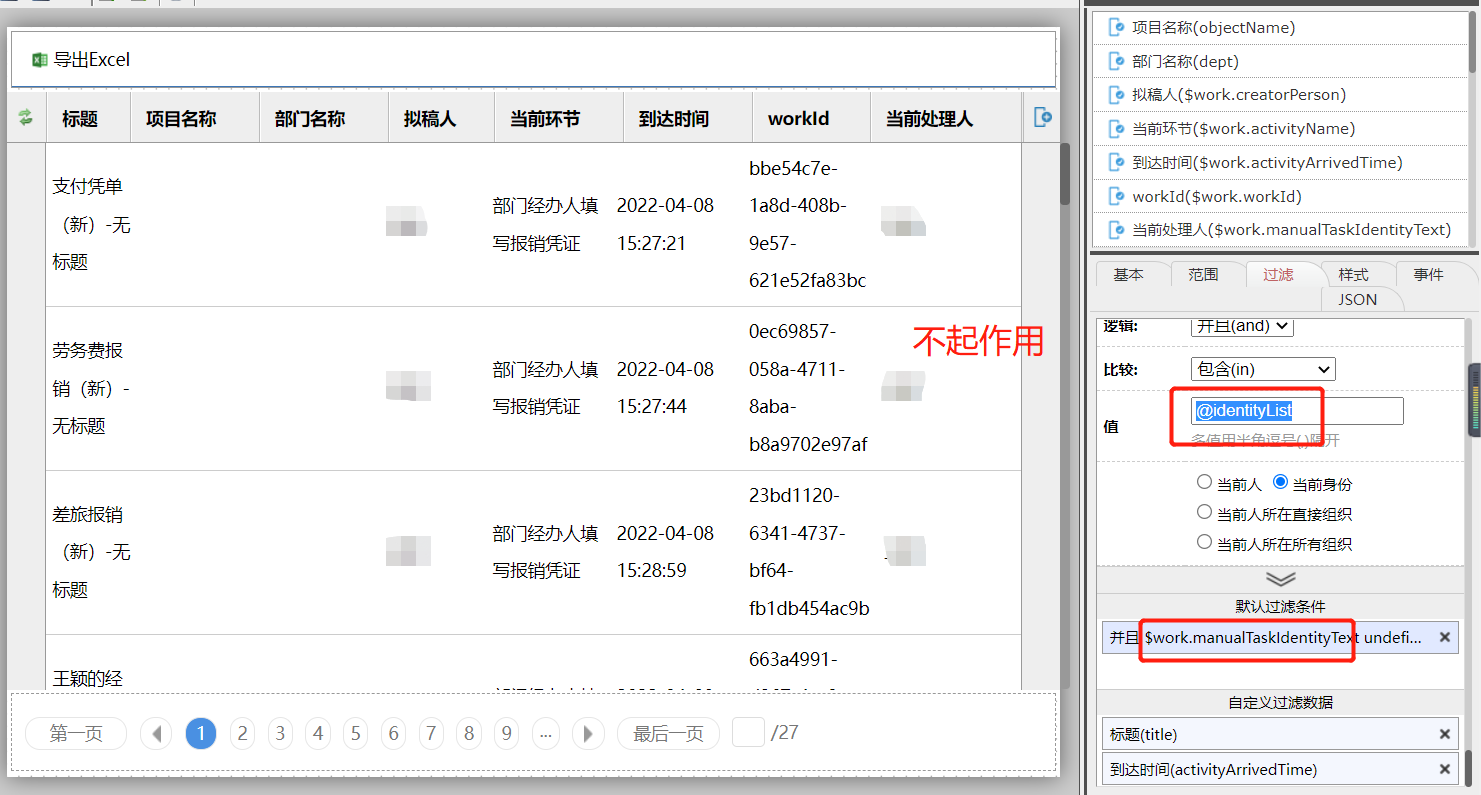Go to page 8 in pagination
The image size is (1481, 795).
[x=468, y=733]
